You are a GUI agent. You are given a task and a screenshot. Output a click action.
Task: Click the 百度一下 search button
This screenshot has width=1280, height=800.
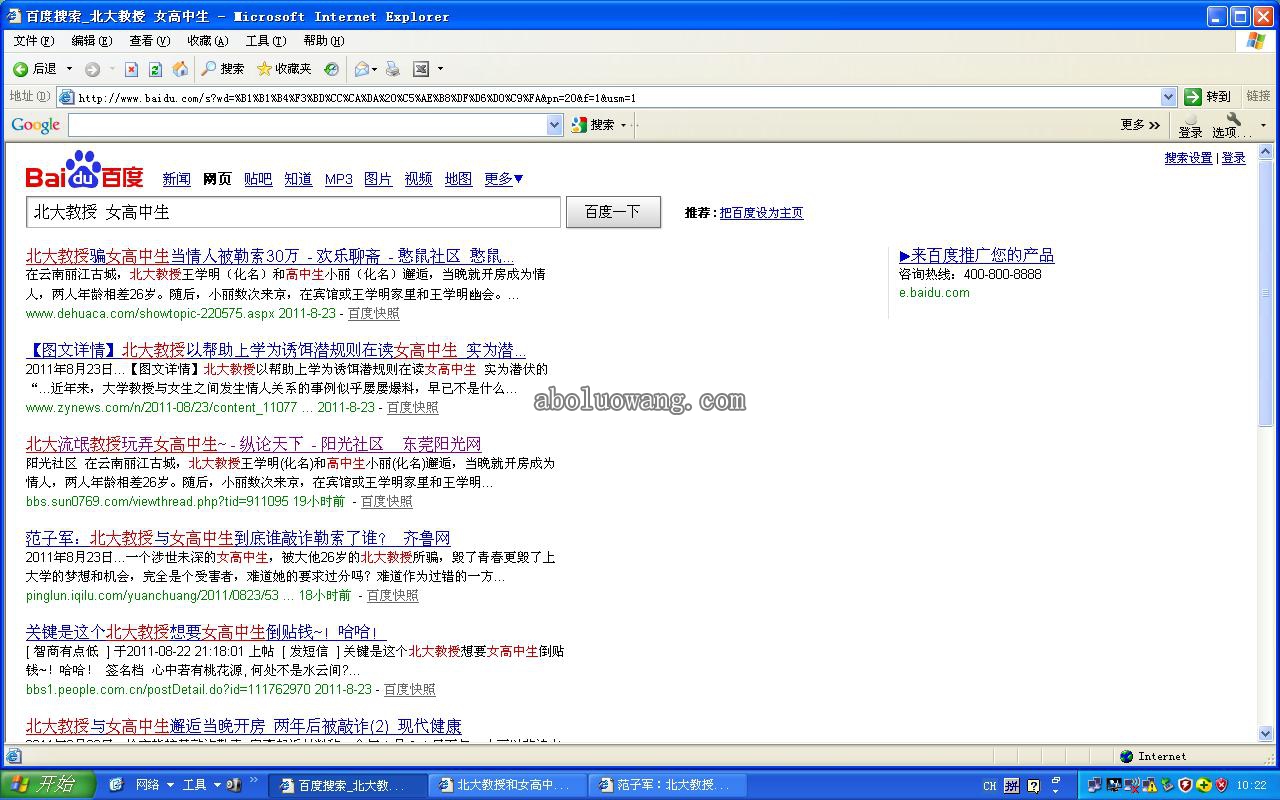[x=613, y=212]
